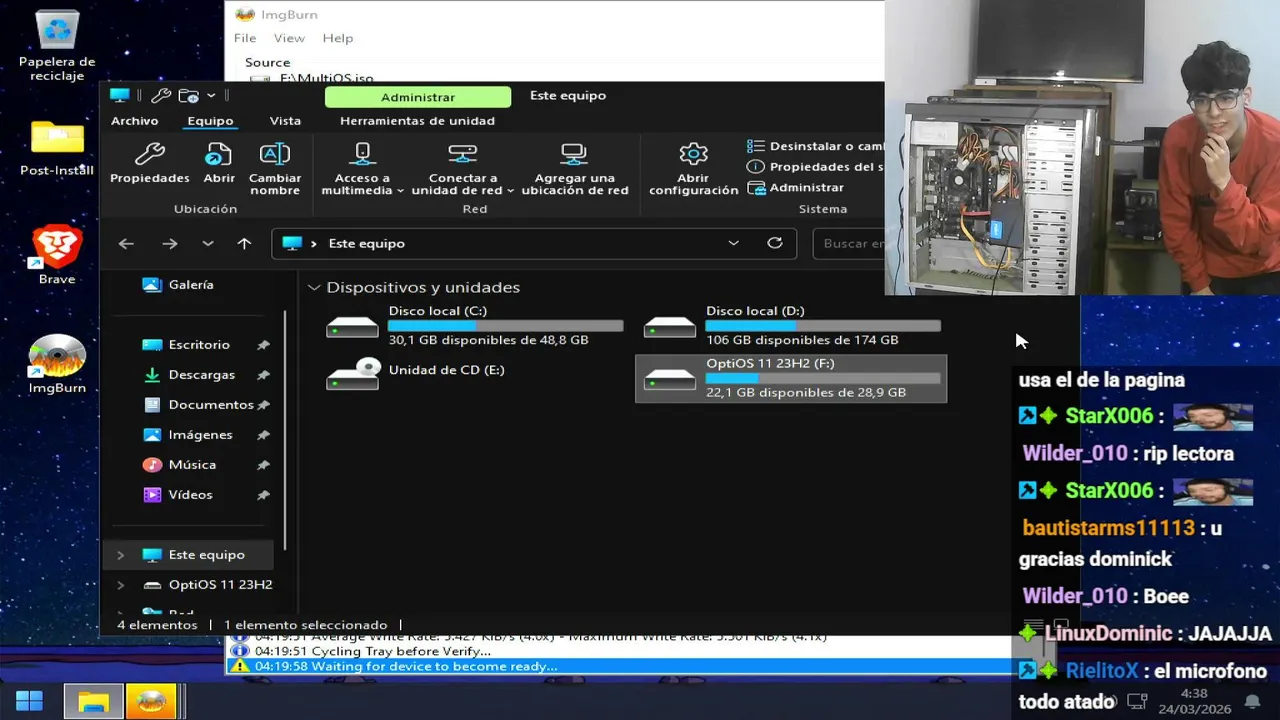
Task: Go back in Explorer navigation
Action: coord(126,244)
